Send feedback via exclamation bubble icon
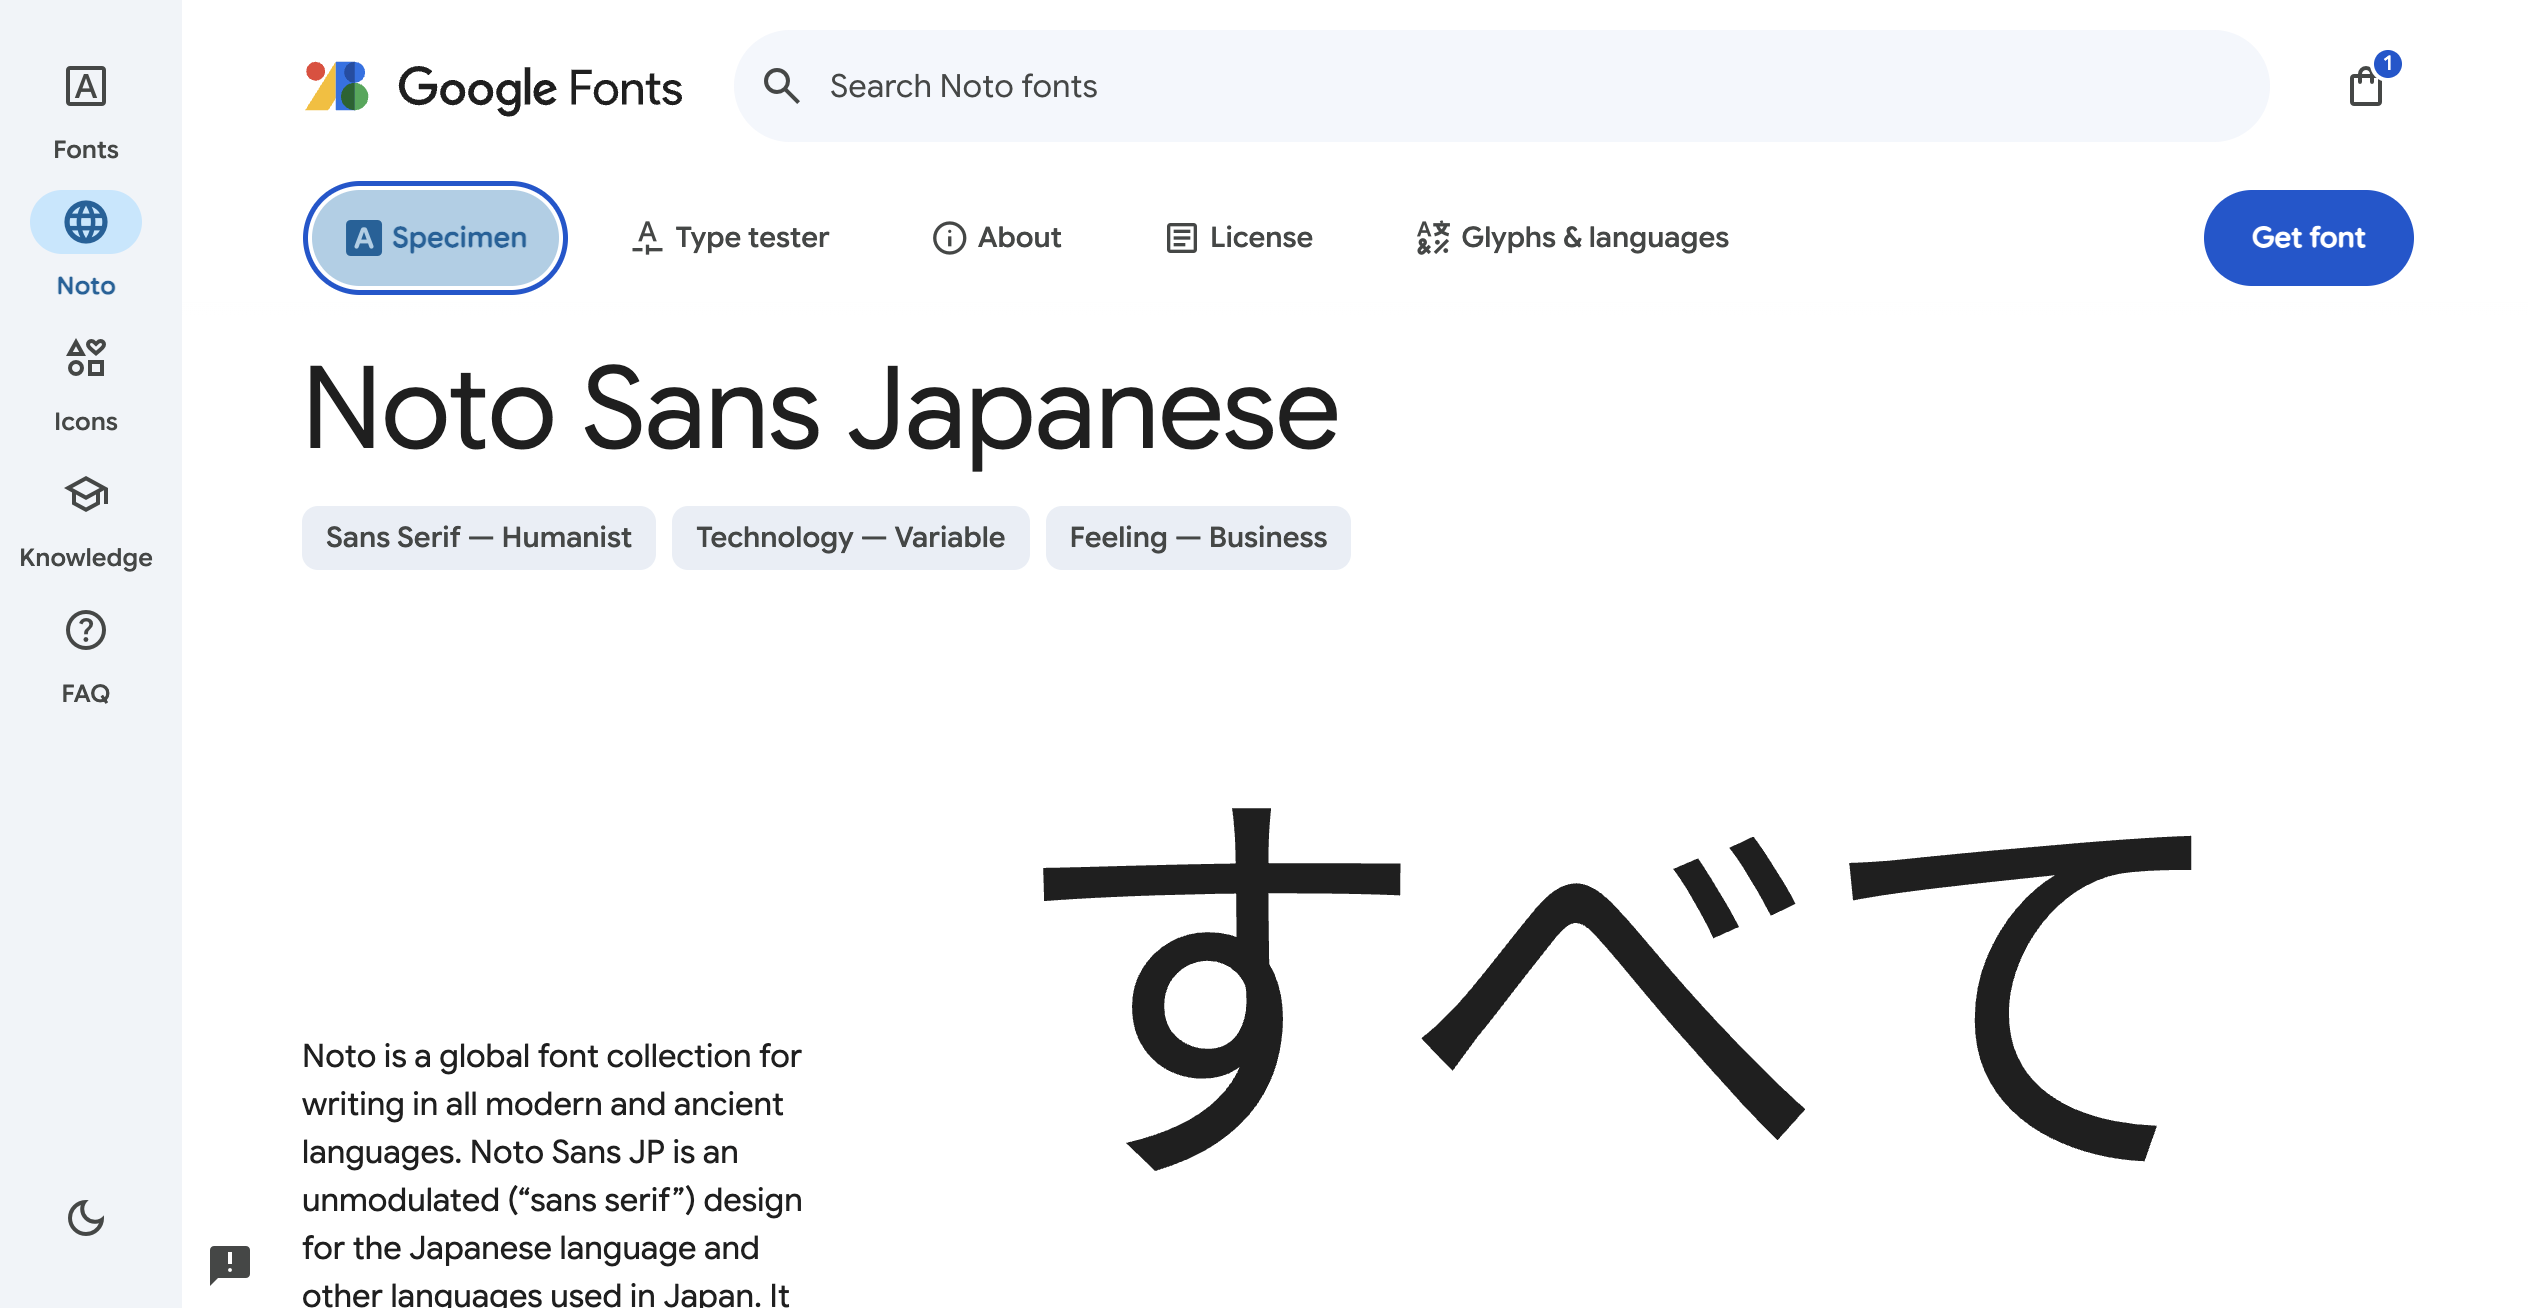Screen dimensions: 2528x1308 [230, 1264]
